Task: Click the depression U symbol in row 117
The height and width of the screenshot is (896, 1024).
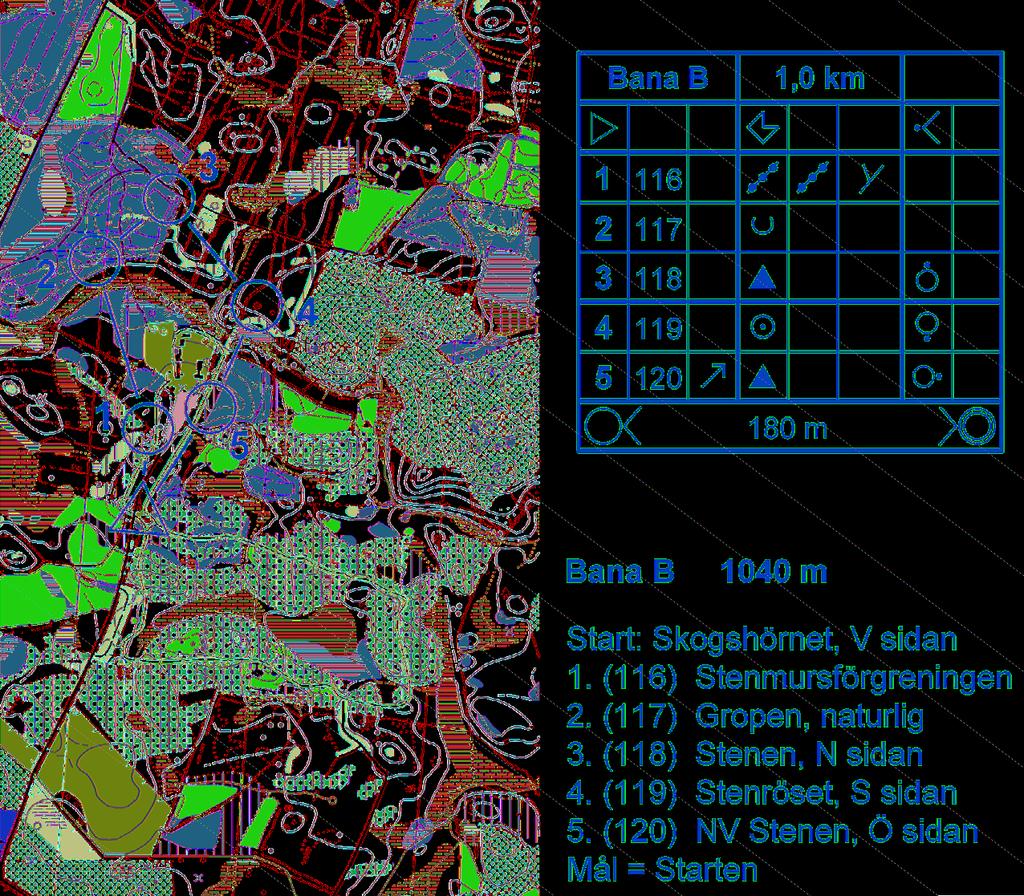Action: point(763,226)
